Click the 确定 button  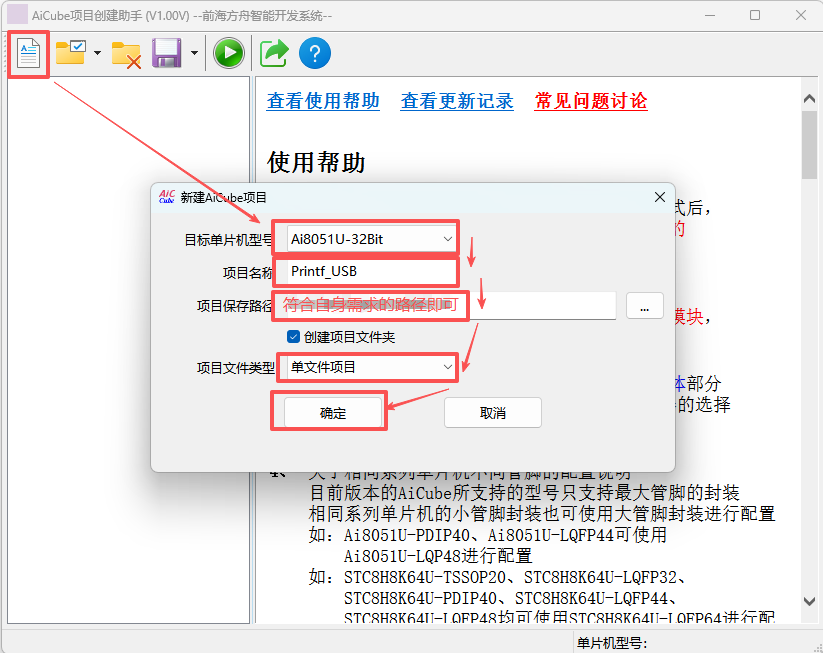coord(333,413)
